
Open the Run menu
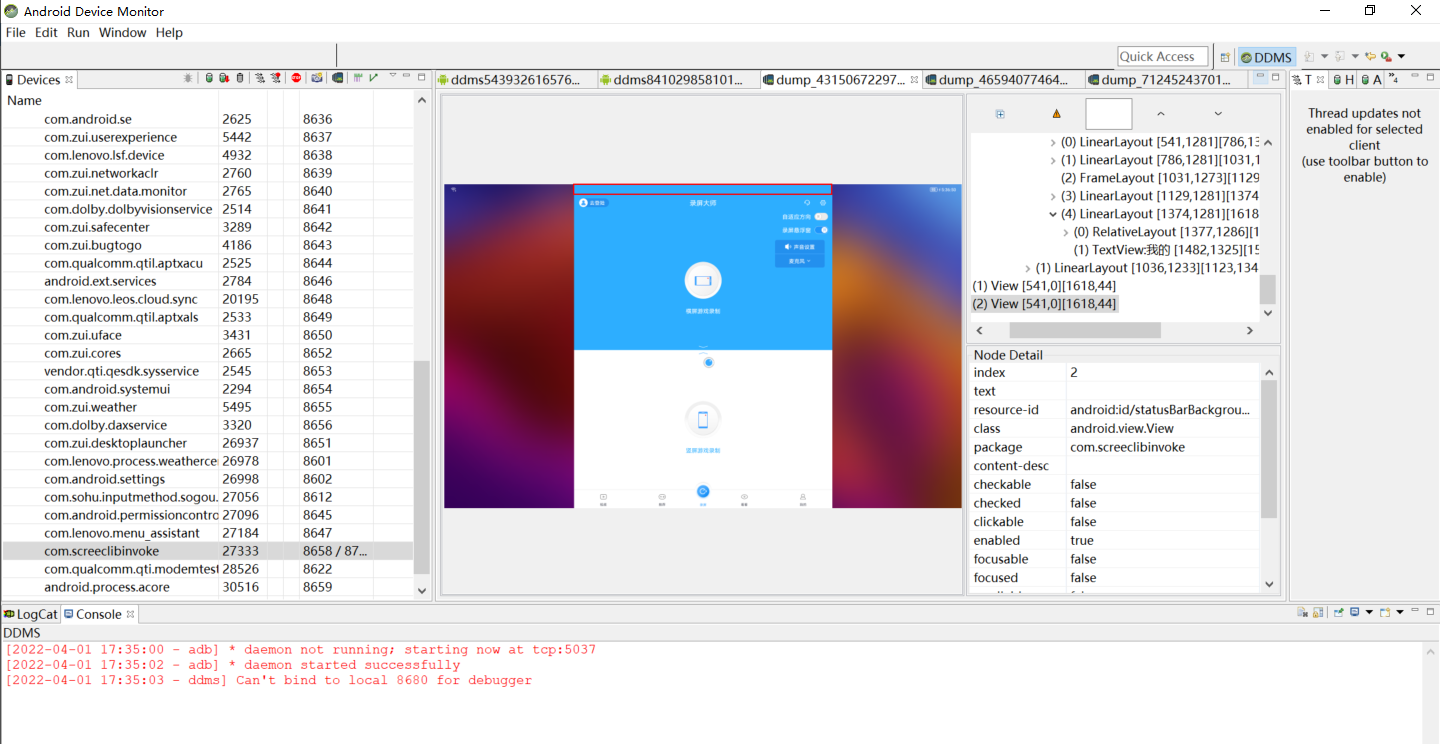point(78,32)
